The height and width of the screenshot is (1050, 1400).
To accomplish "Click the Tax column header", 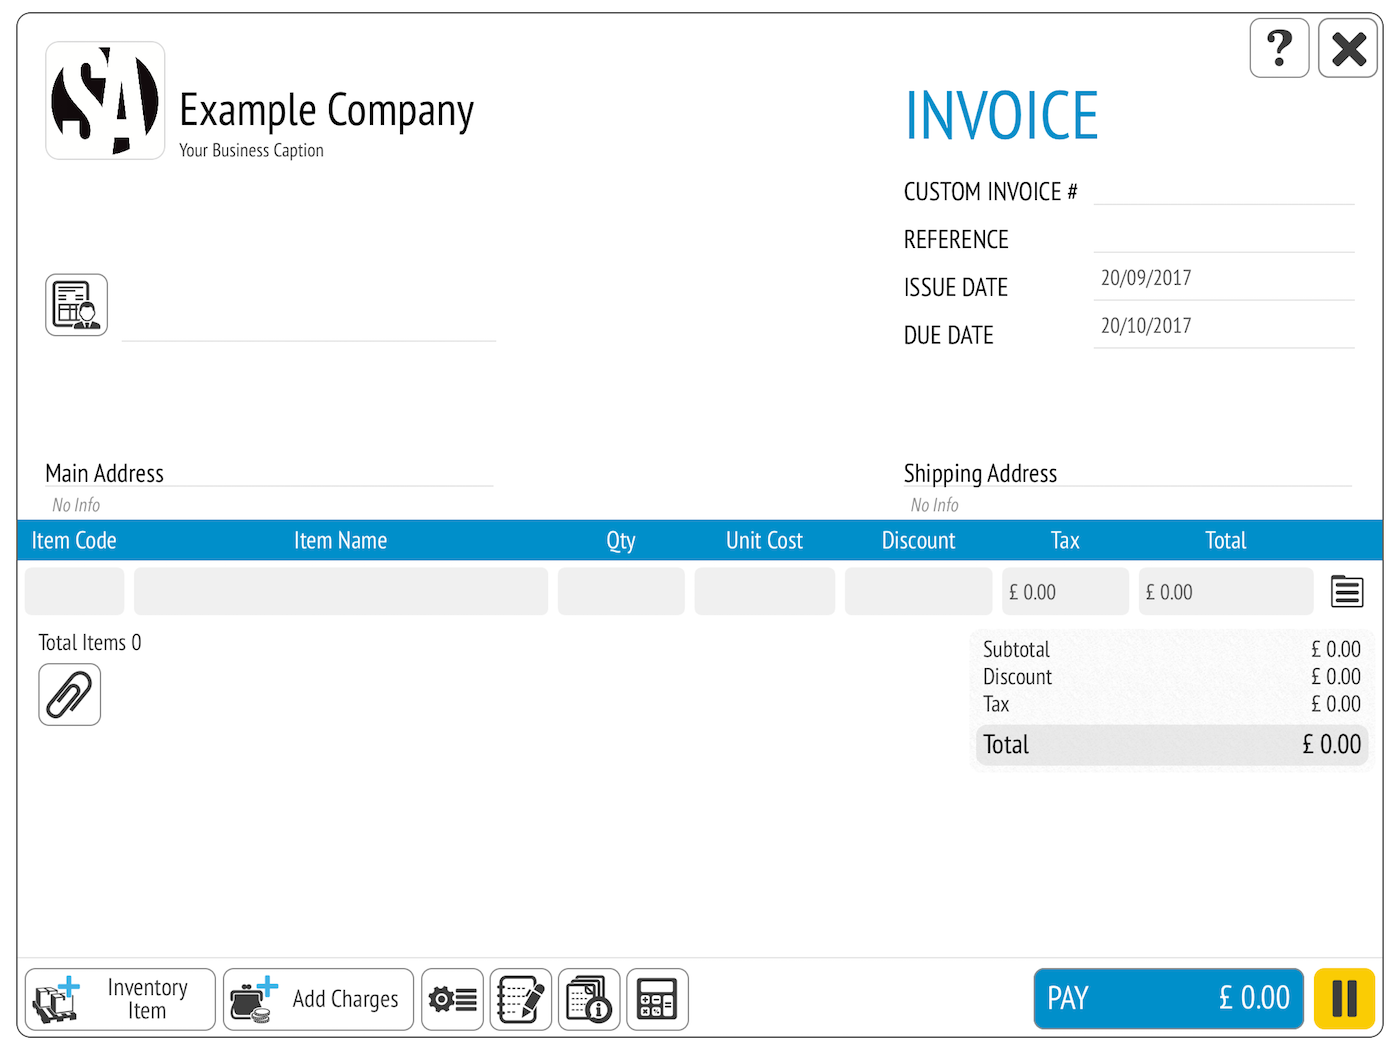I will (x=1065, y=541).
